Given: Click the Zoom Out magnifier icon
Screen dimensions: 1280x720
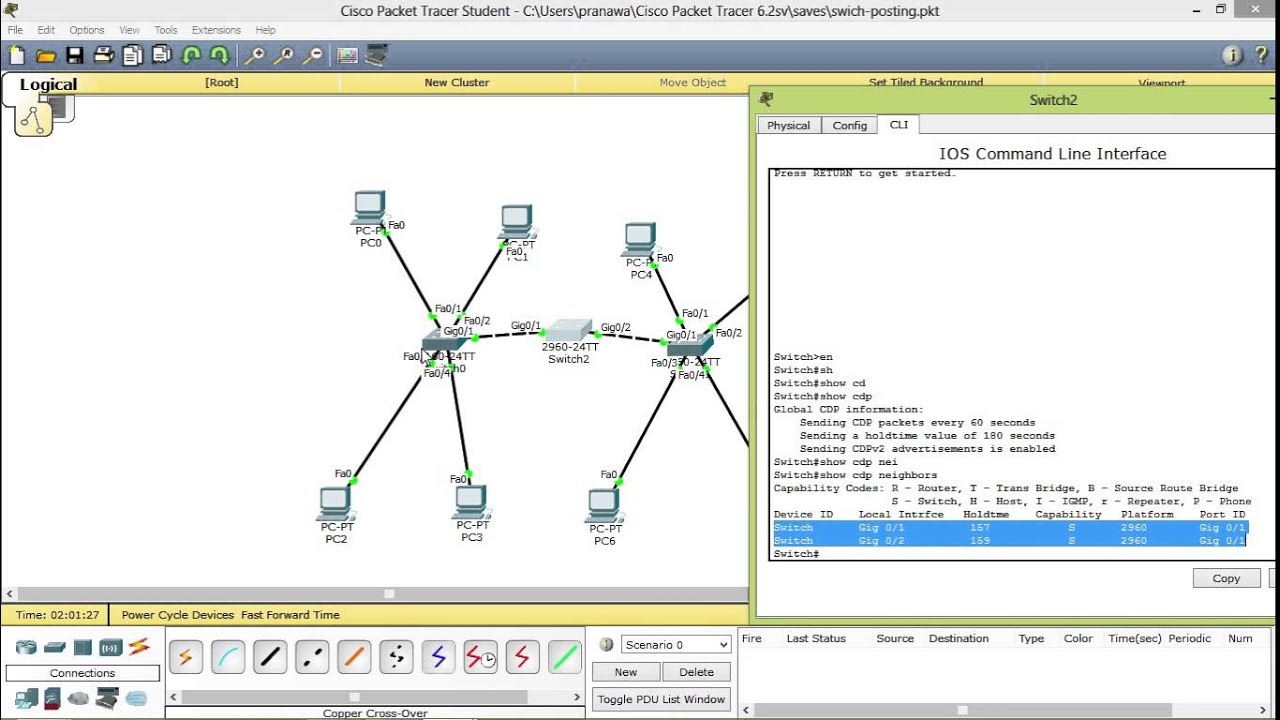Looking at the screenshot, I should (312, 56).
